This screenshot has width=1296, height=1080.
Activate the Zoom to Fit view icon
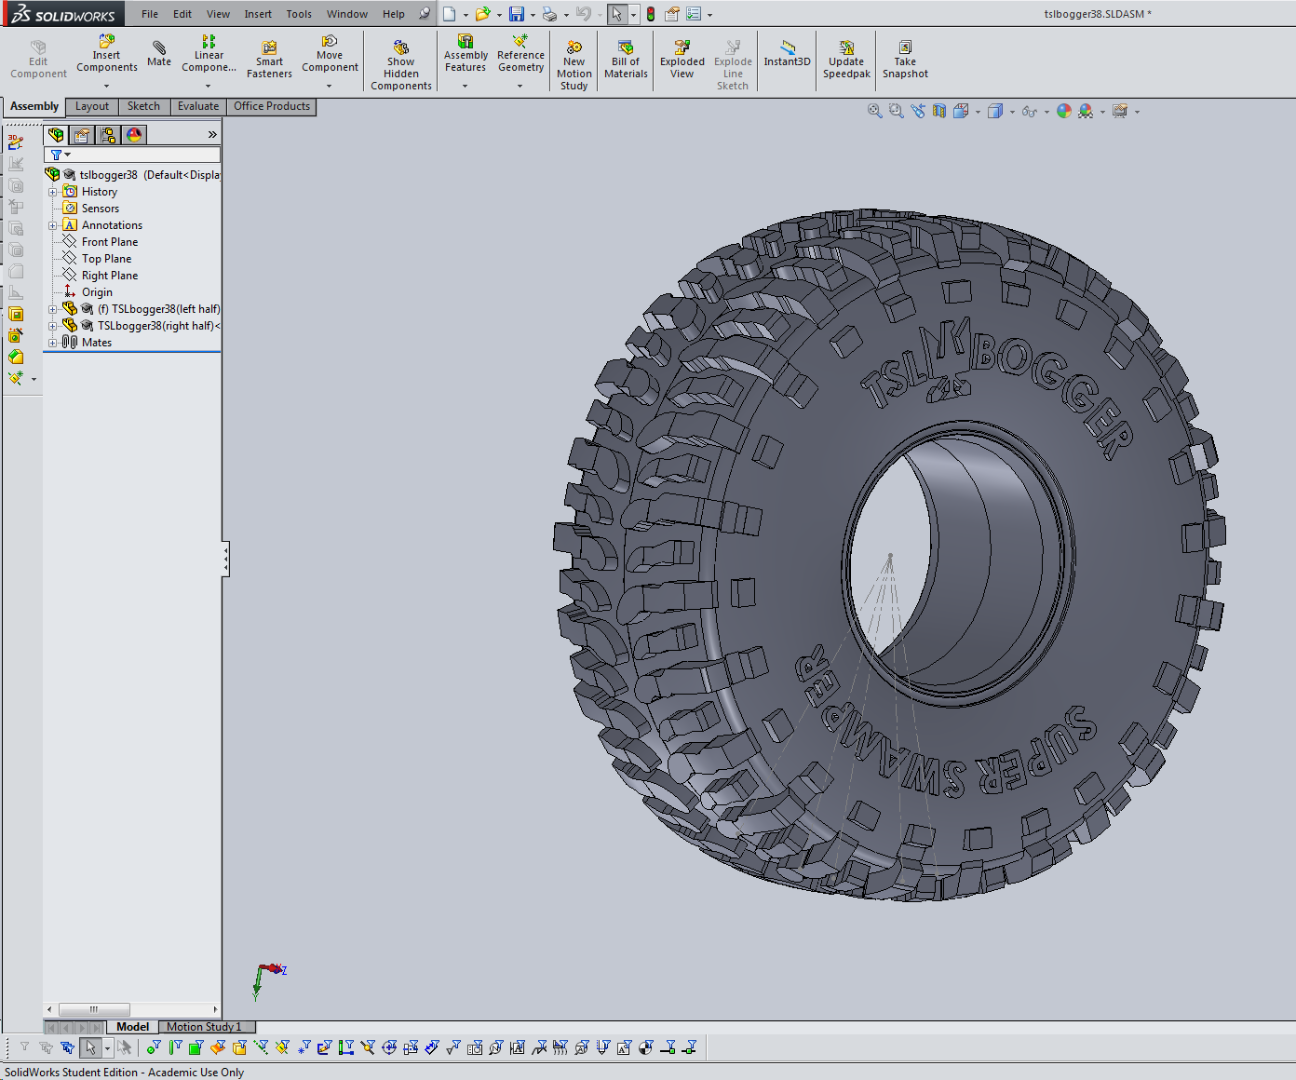click(873, 111)
